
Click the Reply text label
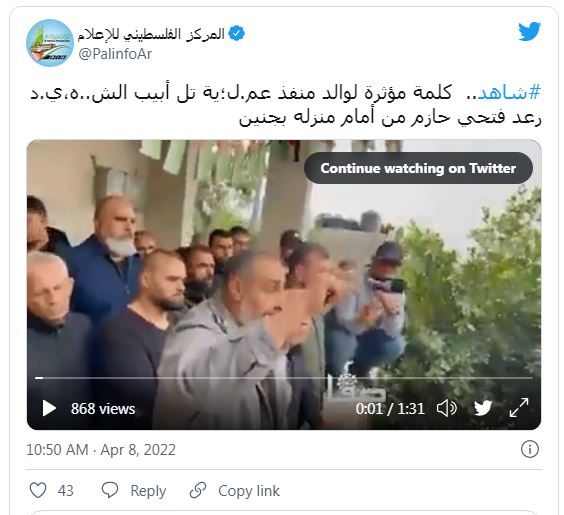(148, 491)
